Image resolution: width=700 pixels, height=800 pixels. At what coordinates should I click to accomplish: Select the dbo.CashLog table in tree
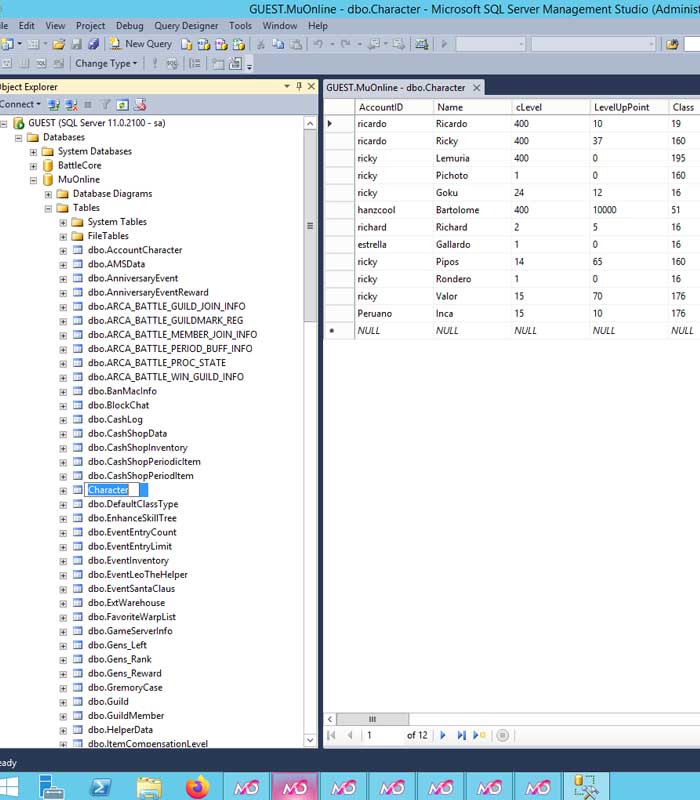click(115, 419)
